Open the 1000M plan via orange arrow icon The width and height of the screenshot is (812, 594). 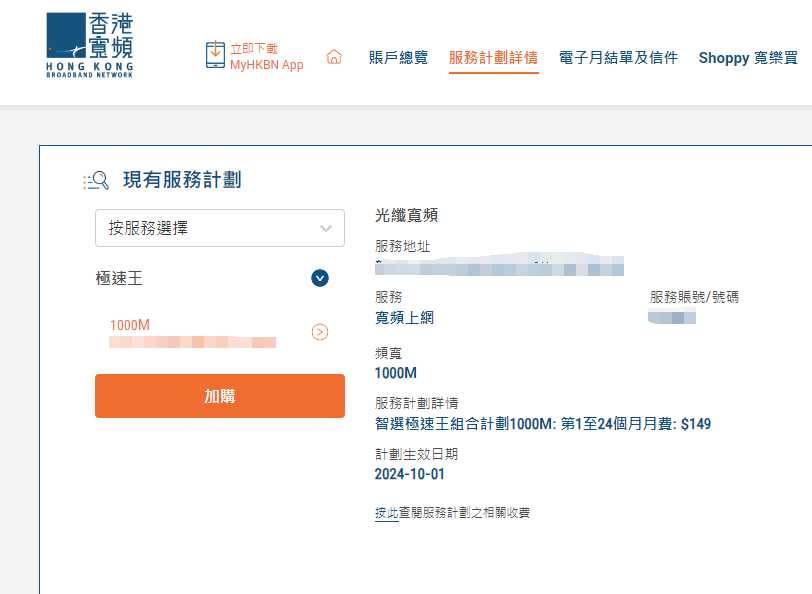pos(320,332)
